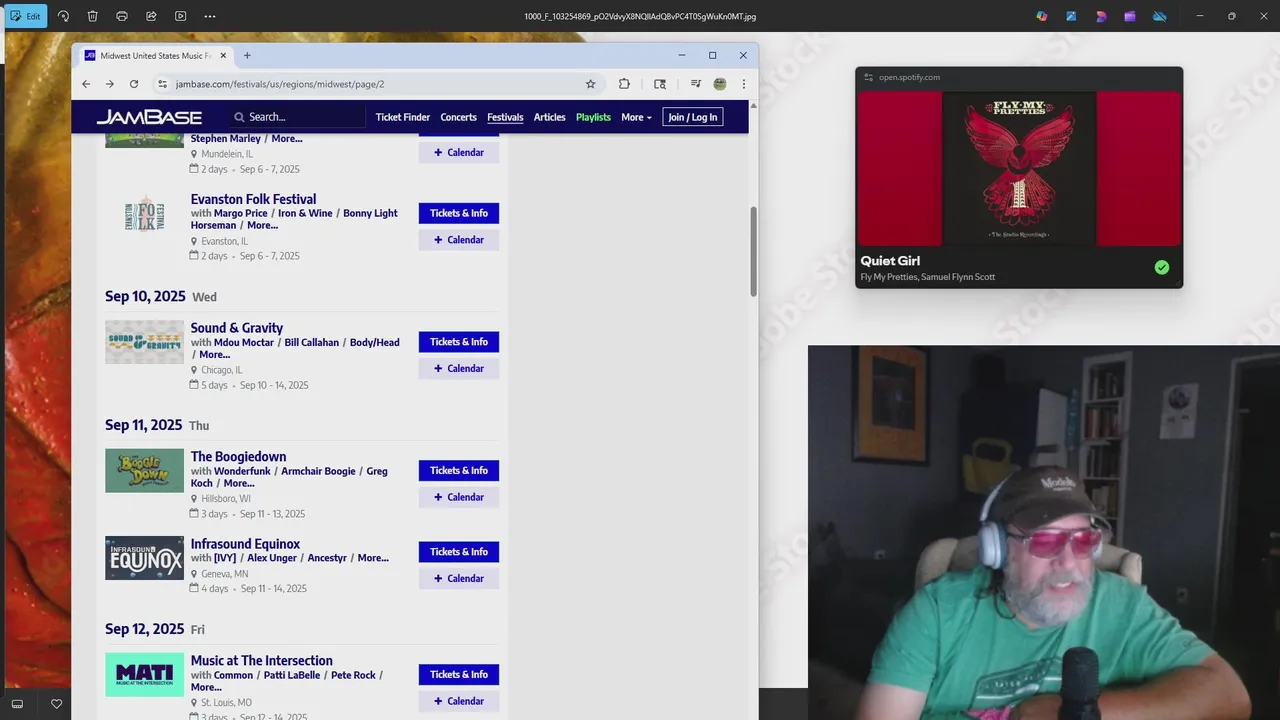Add Evanston Folk Festival to Calendar
This screenshot has height=720, width=1280.
click(459, 240)
